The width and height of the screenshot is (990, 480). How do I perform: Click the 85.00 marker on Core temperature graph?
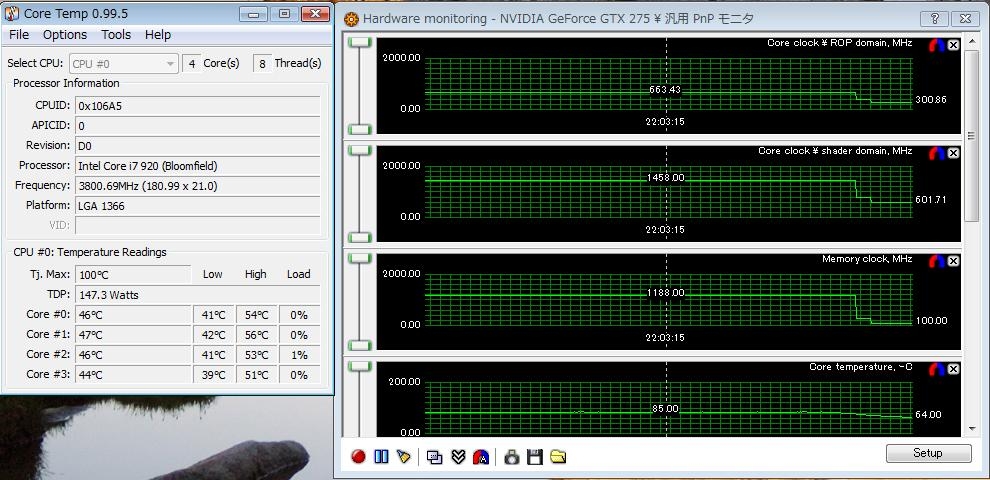pyautogui.click(x=665, y=409)
